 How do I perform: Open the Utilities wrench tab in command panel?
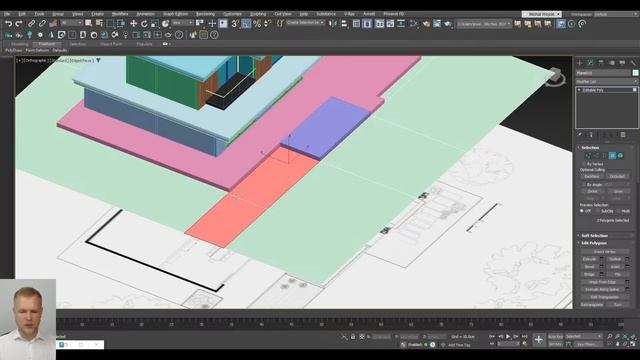click(x=633, y=62)
